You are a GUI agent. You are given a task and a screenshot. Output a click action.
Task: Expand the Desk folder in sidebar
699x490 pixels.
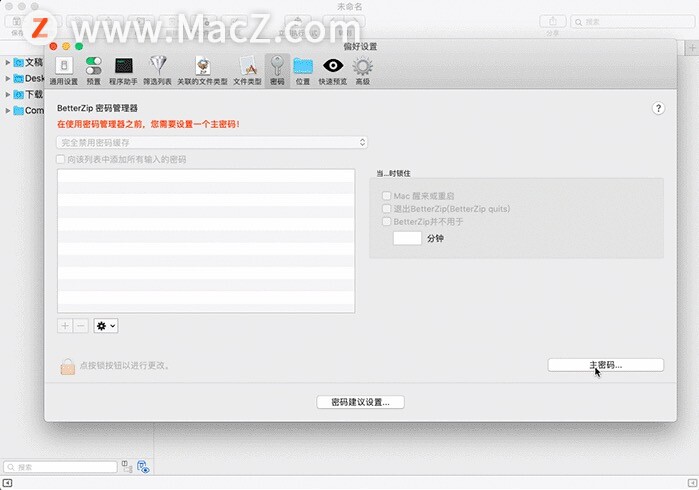tap(8, 78)
